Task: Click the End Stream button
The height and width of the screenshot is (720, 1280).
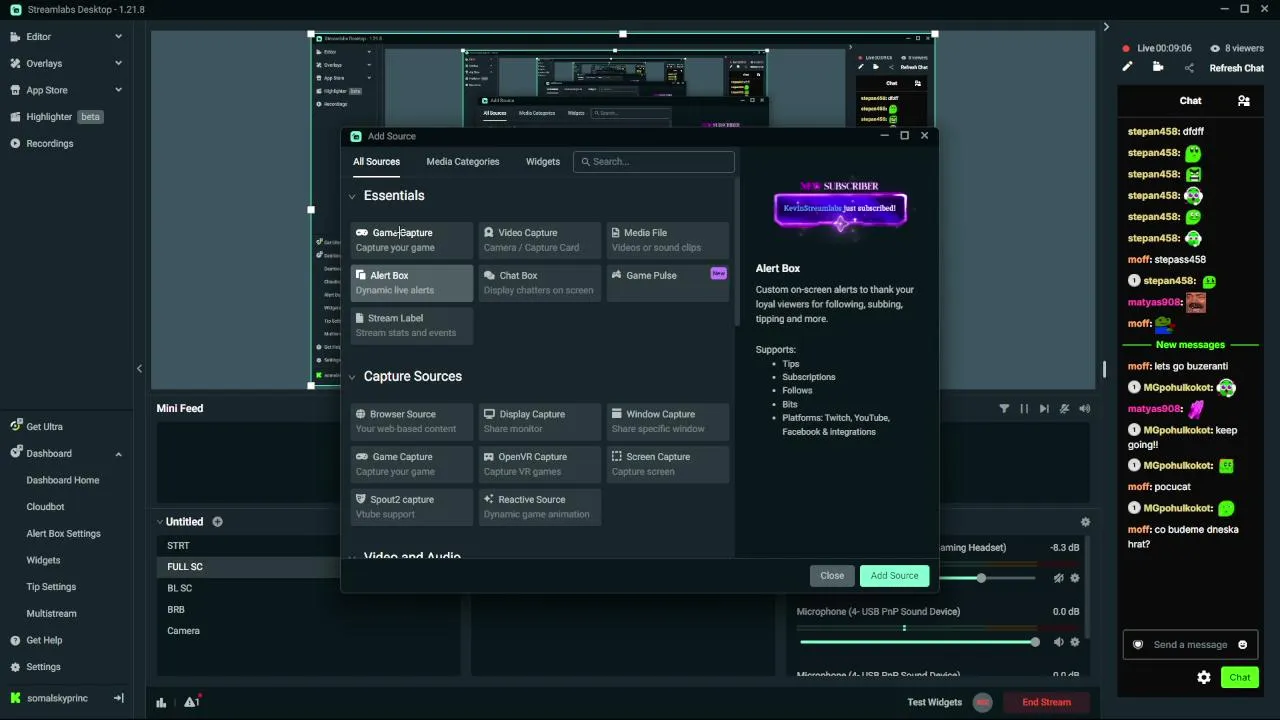Action: (x=1047, y=702)
